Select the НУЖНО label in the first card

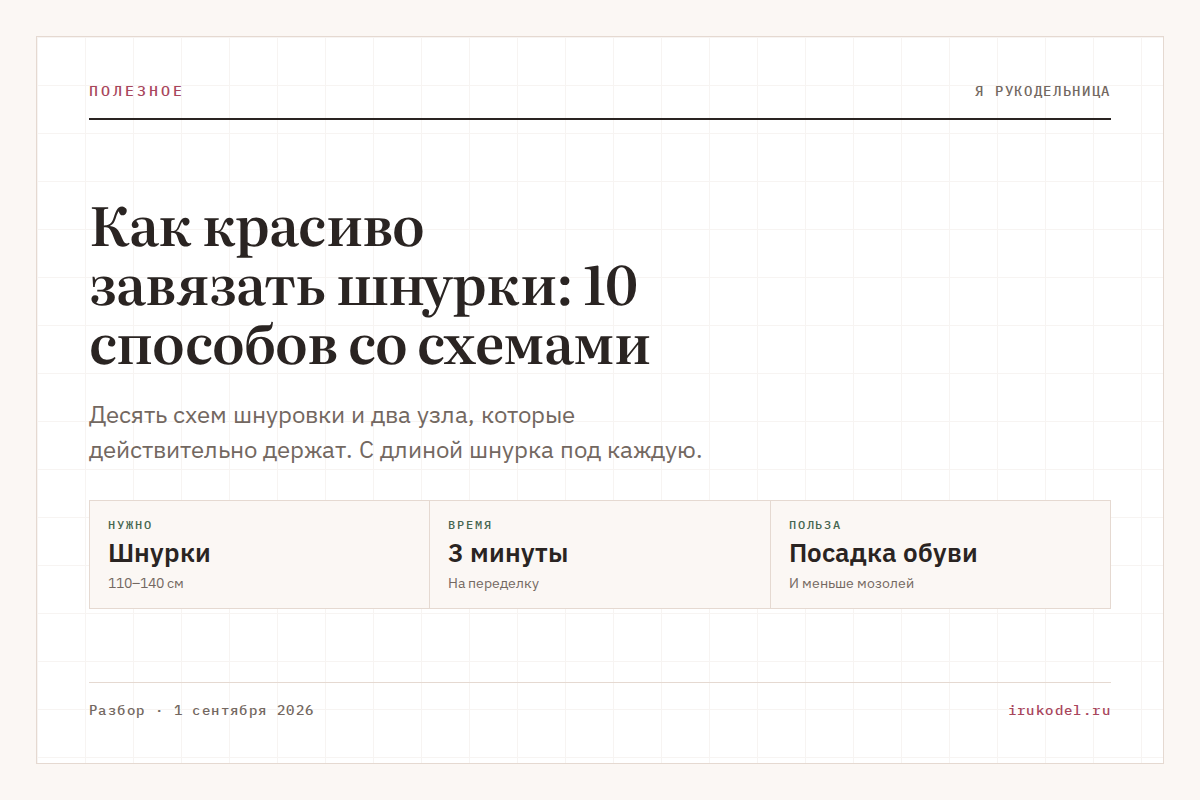tap(130, 525)
